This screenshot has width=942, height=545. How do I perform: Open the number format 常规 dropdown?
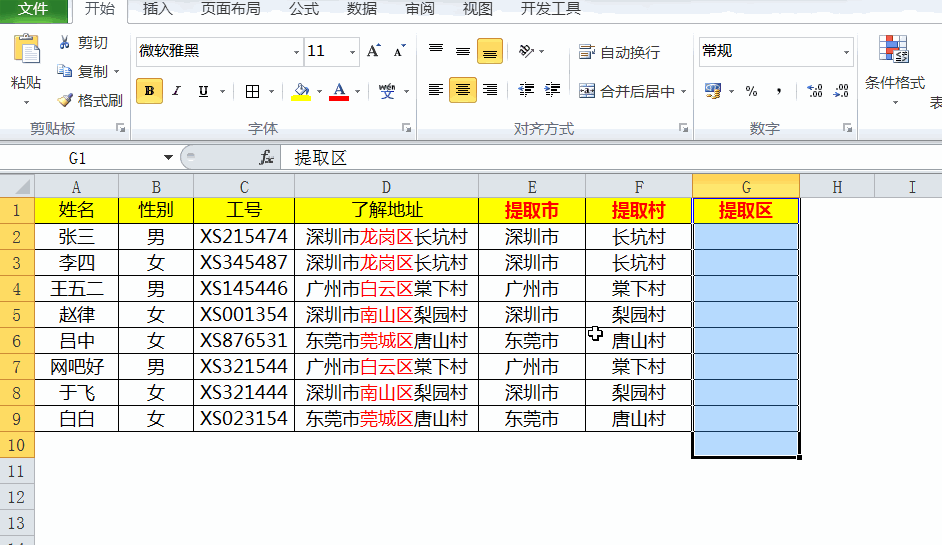(x=846, y=52)
